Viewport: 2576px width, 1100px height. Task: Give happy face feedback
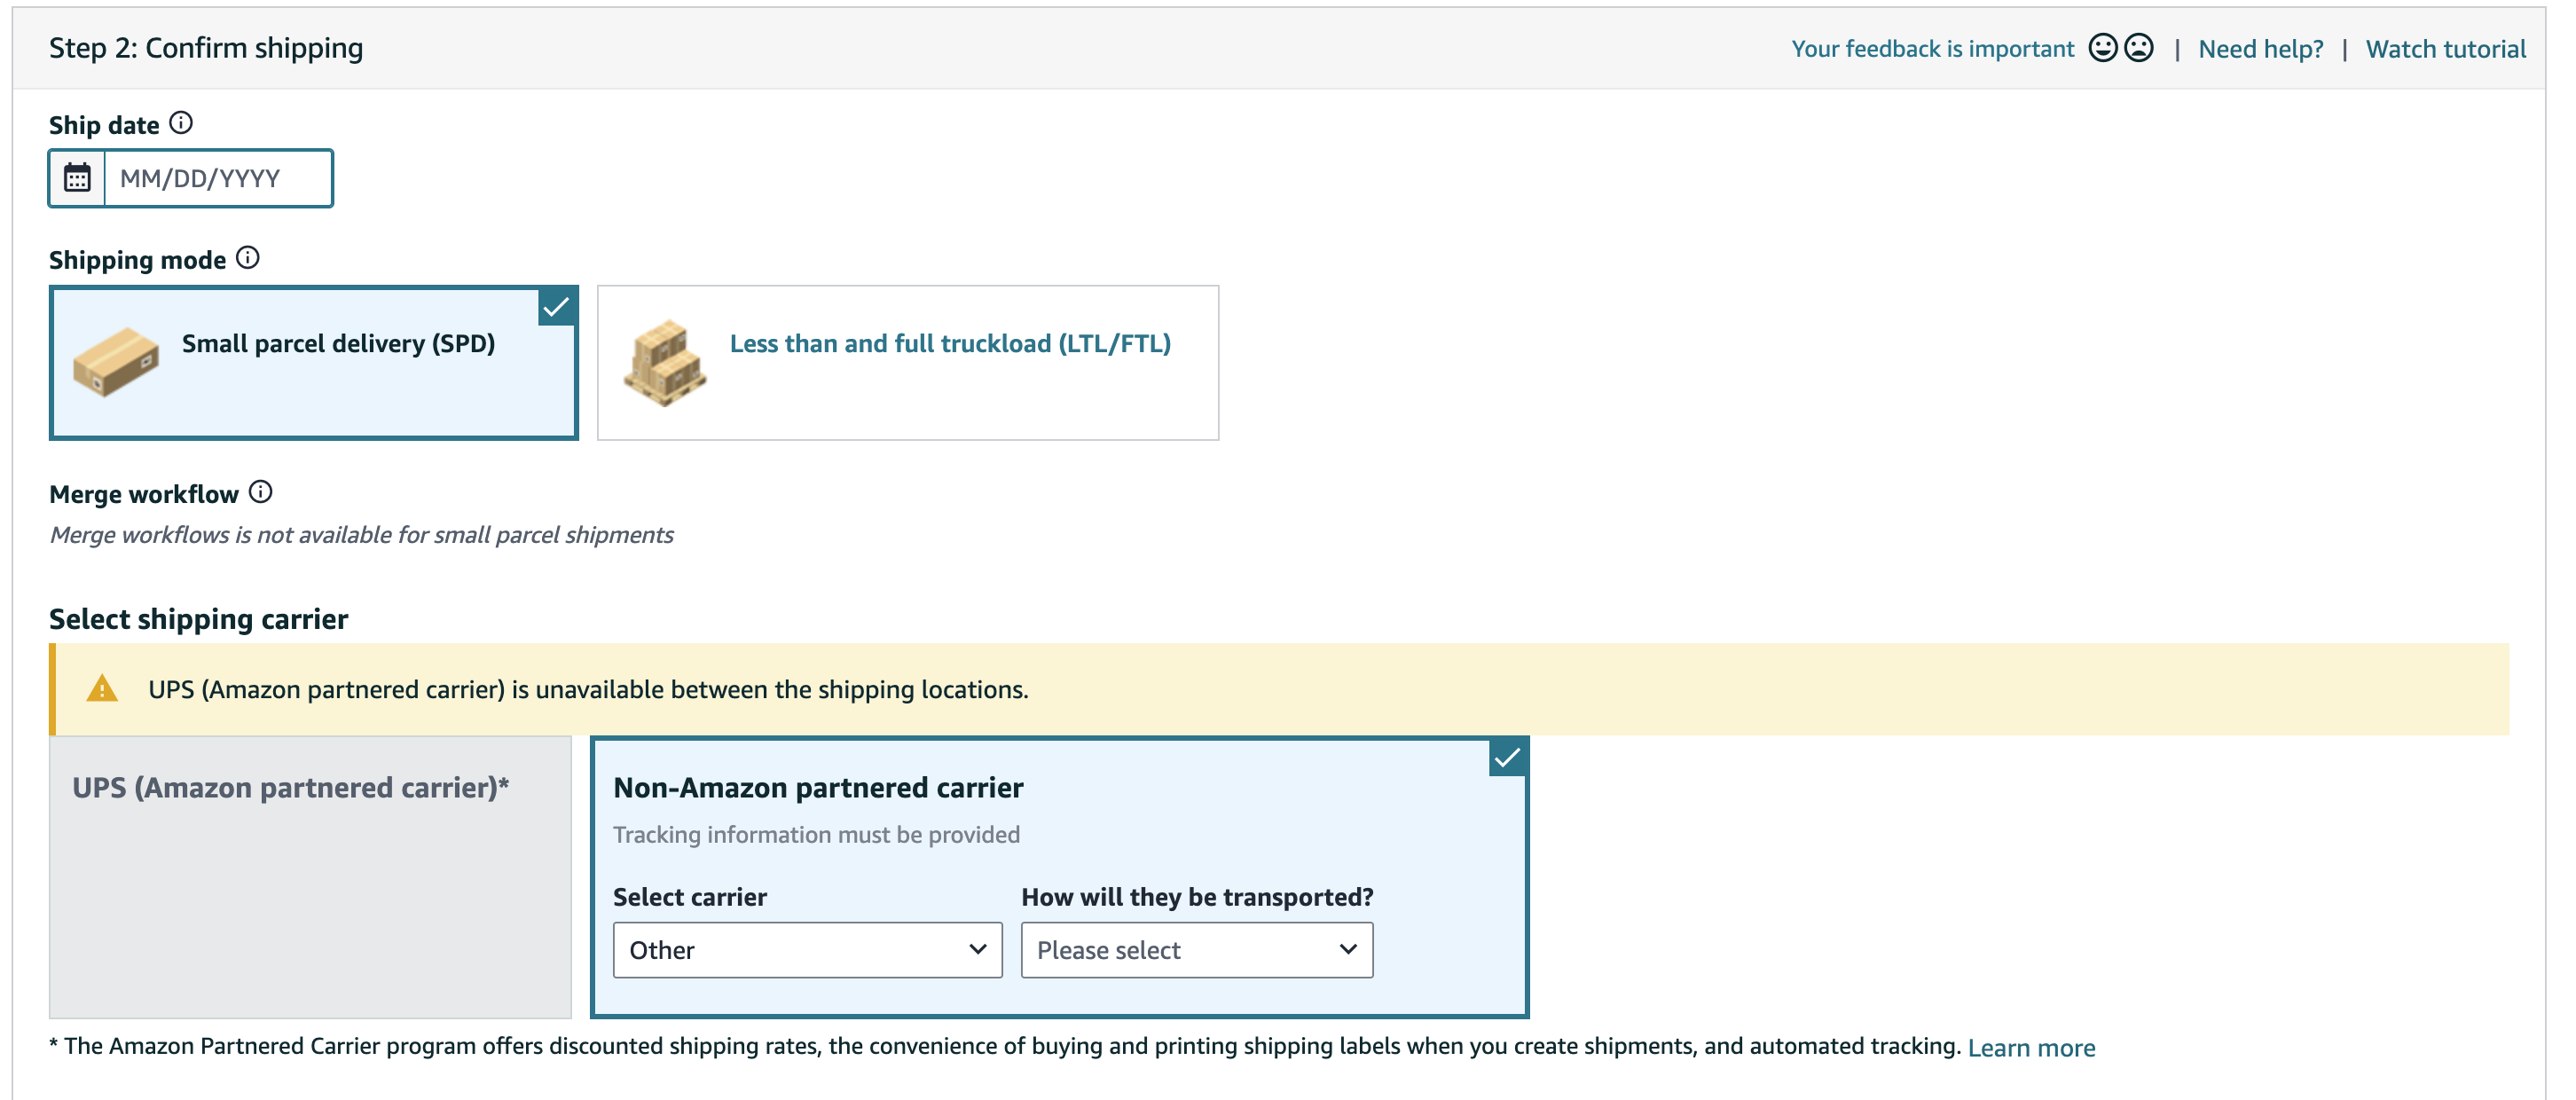coord(2103,48)
